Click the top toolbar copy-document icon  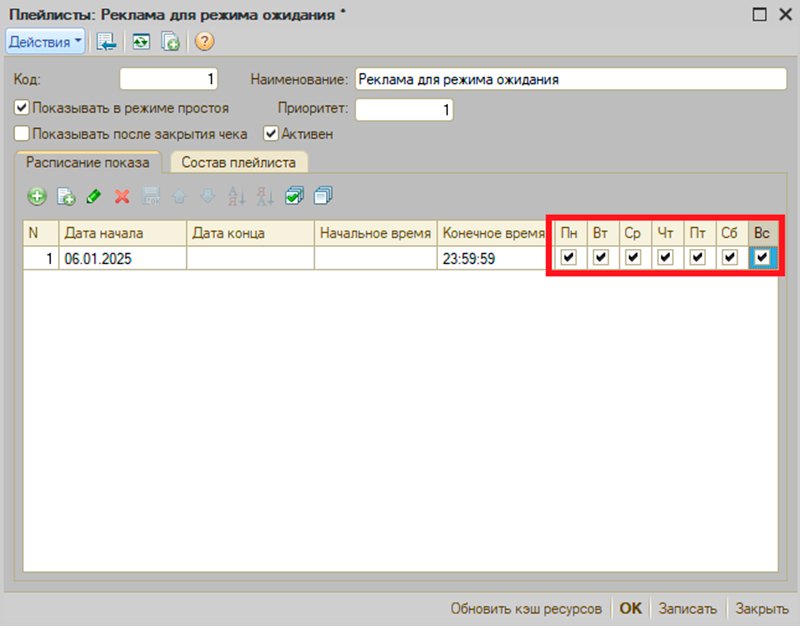click(x=170, y=42)
